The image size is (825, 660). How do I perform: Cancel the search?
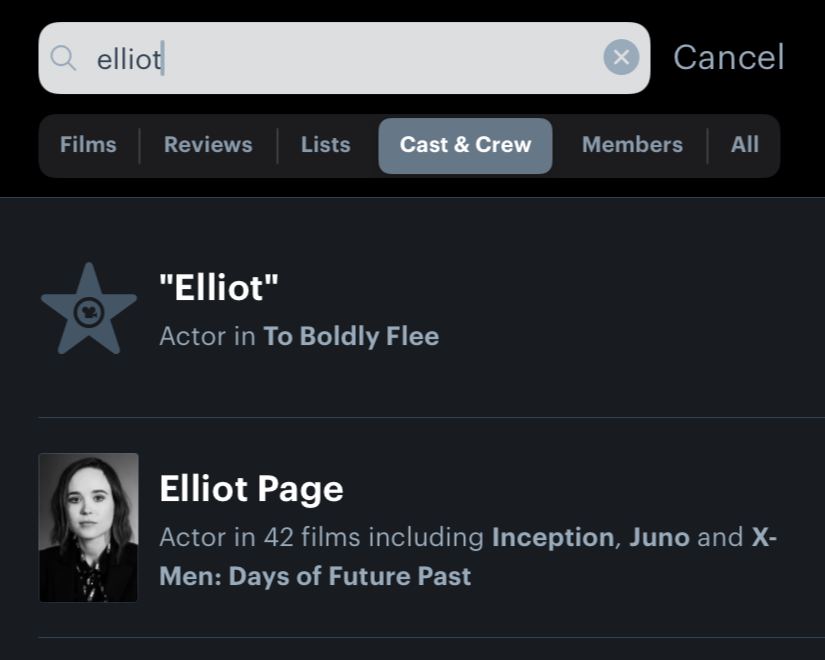[x=729, y=57]
